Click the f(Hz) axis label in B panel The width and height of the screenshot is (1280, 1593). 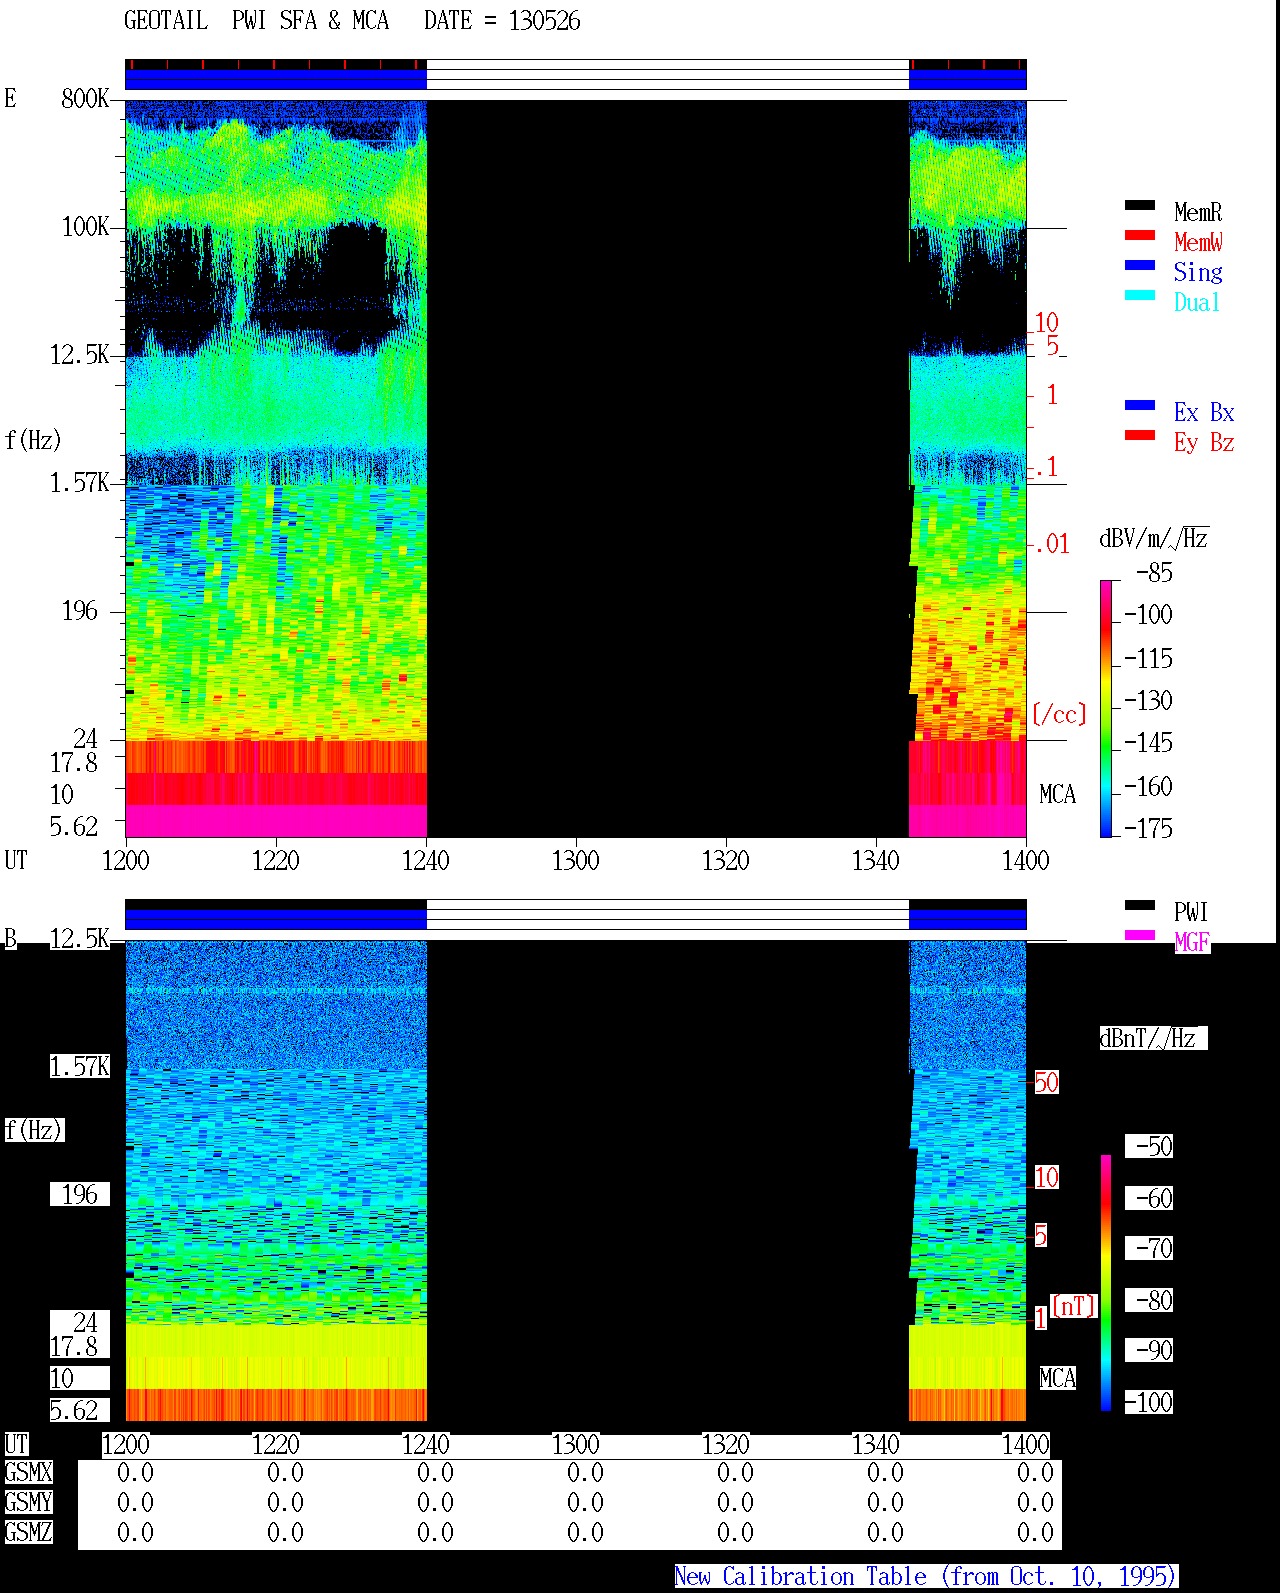(x=35, y=1130)
